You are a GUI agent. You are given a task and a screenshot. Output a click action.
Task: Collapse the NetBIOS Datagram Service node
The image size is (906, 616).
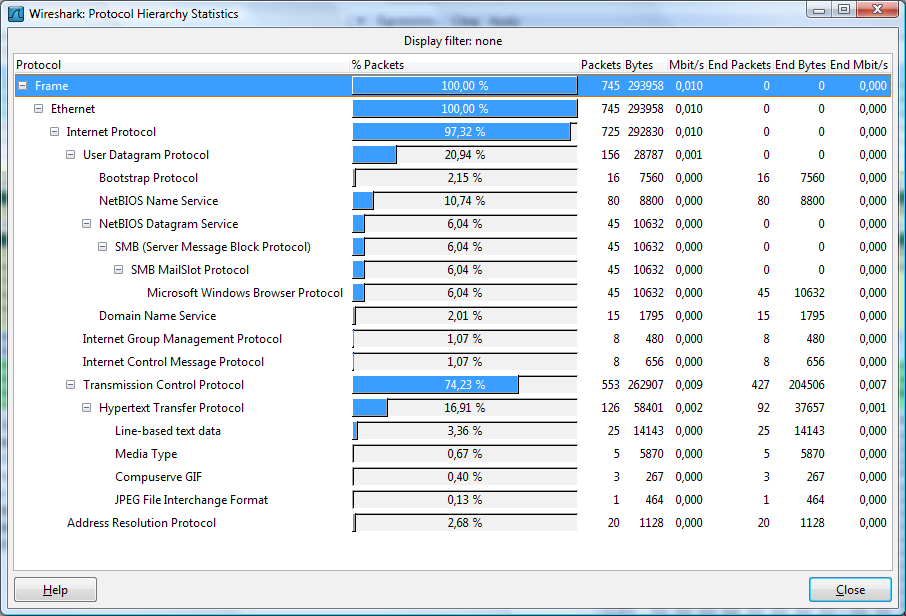pyautogui.click(x=86, y=224)
